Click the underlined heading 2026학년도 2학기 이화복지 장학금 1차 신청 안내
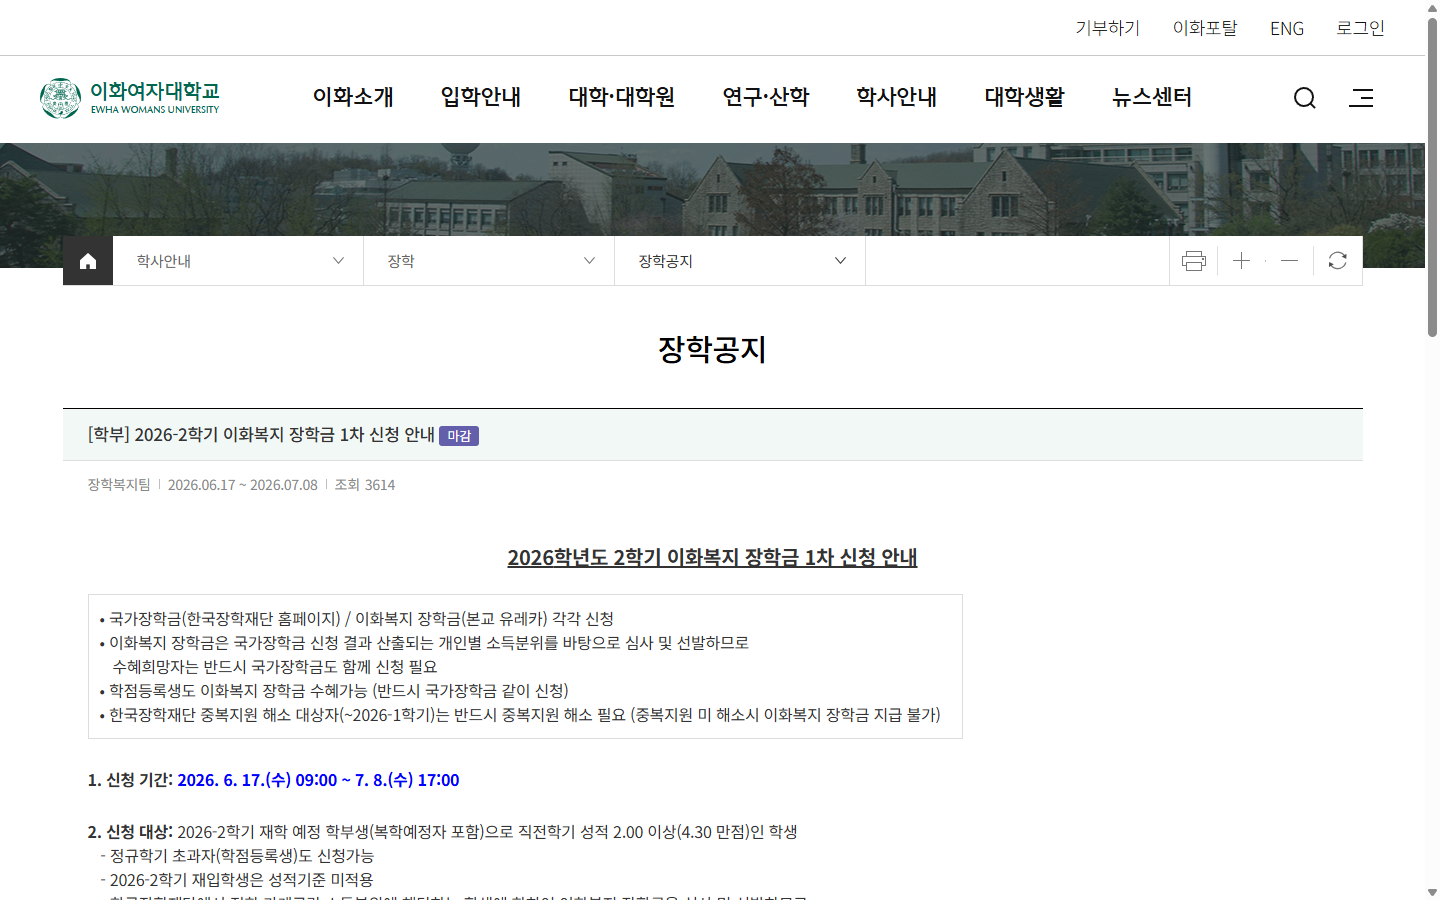 712,557
